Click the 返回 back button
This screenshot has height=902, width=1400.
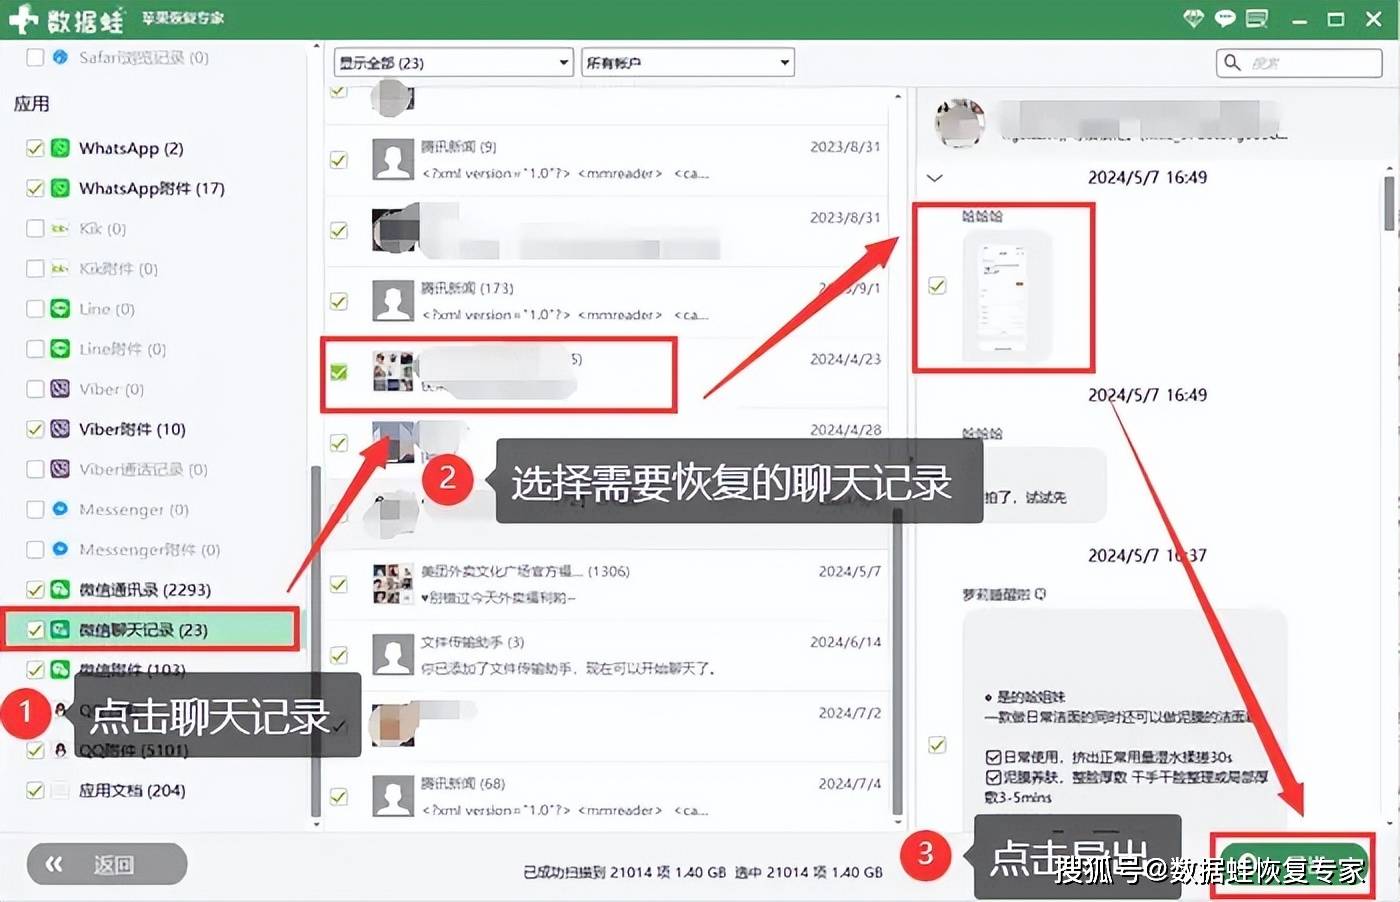click(106, 863)
